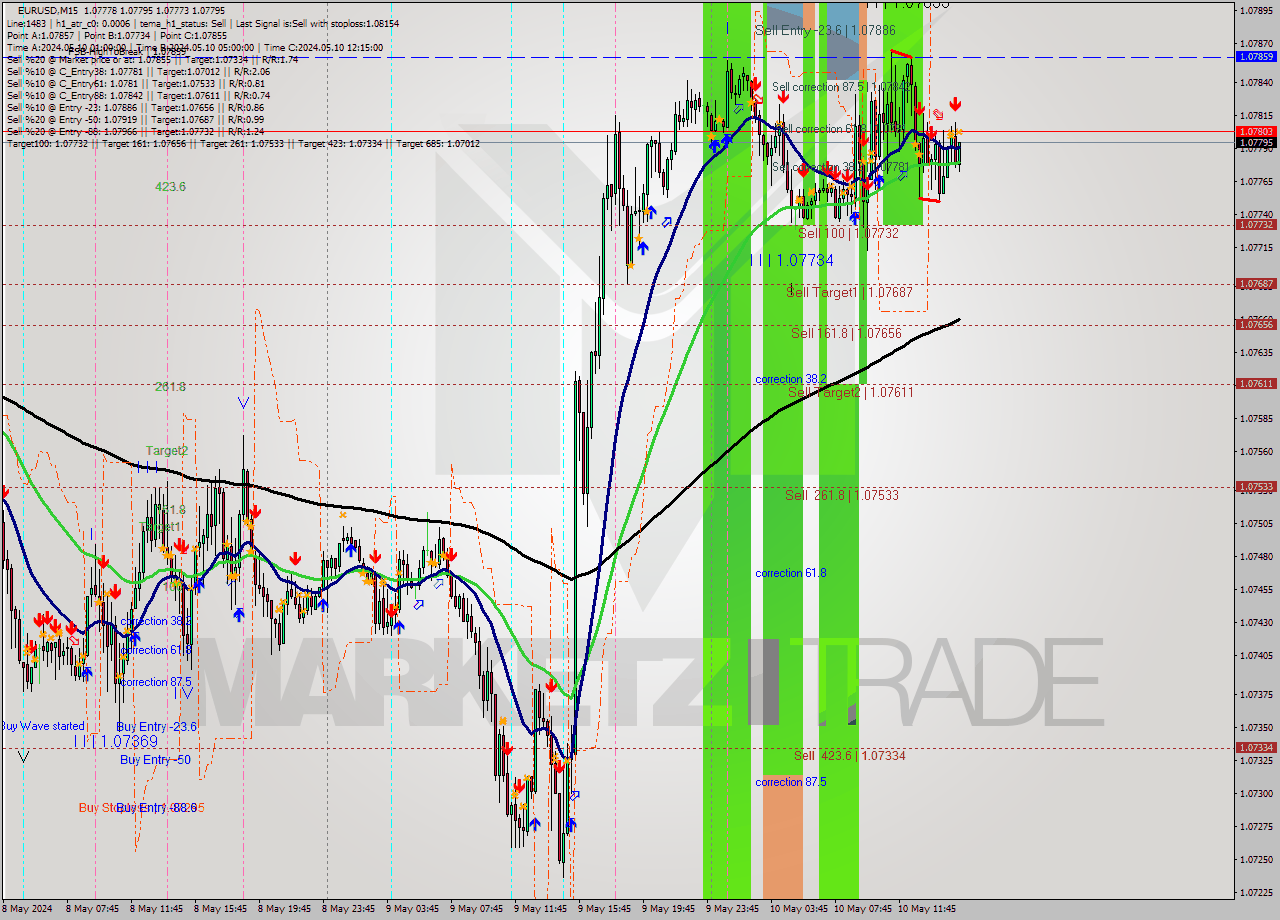This screenshot has height=920, width=1280.
Task: Click the 1.07687 price tag on axis
Action: pos(1256,283)
